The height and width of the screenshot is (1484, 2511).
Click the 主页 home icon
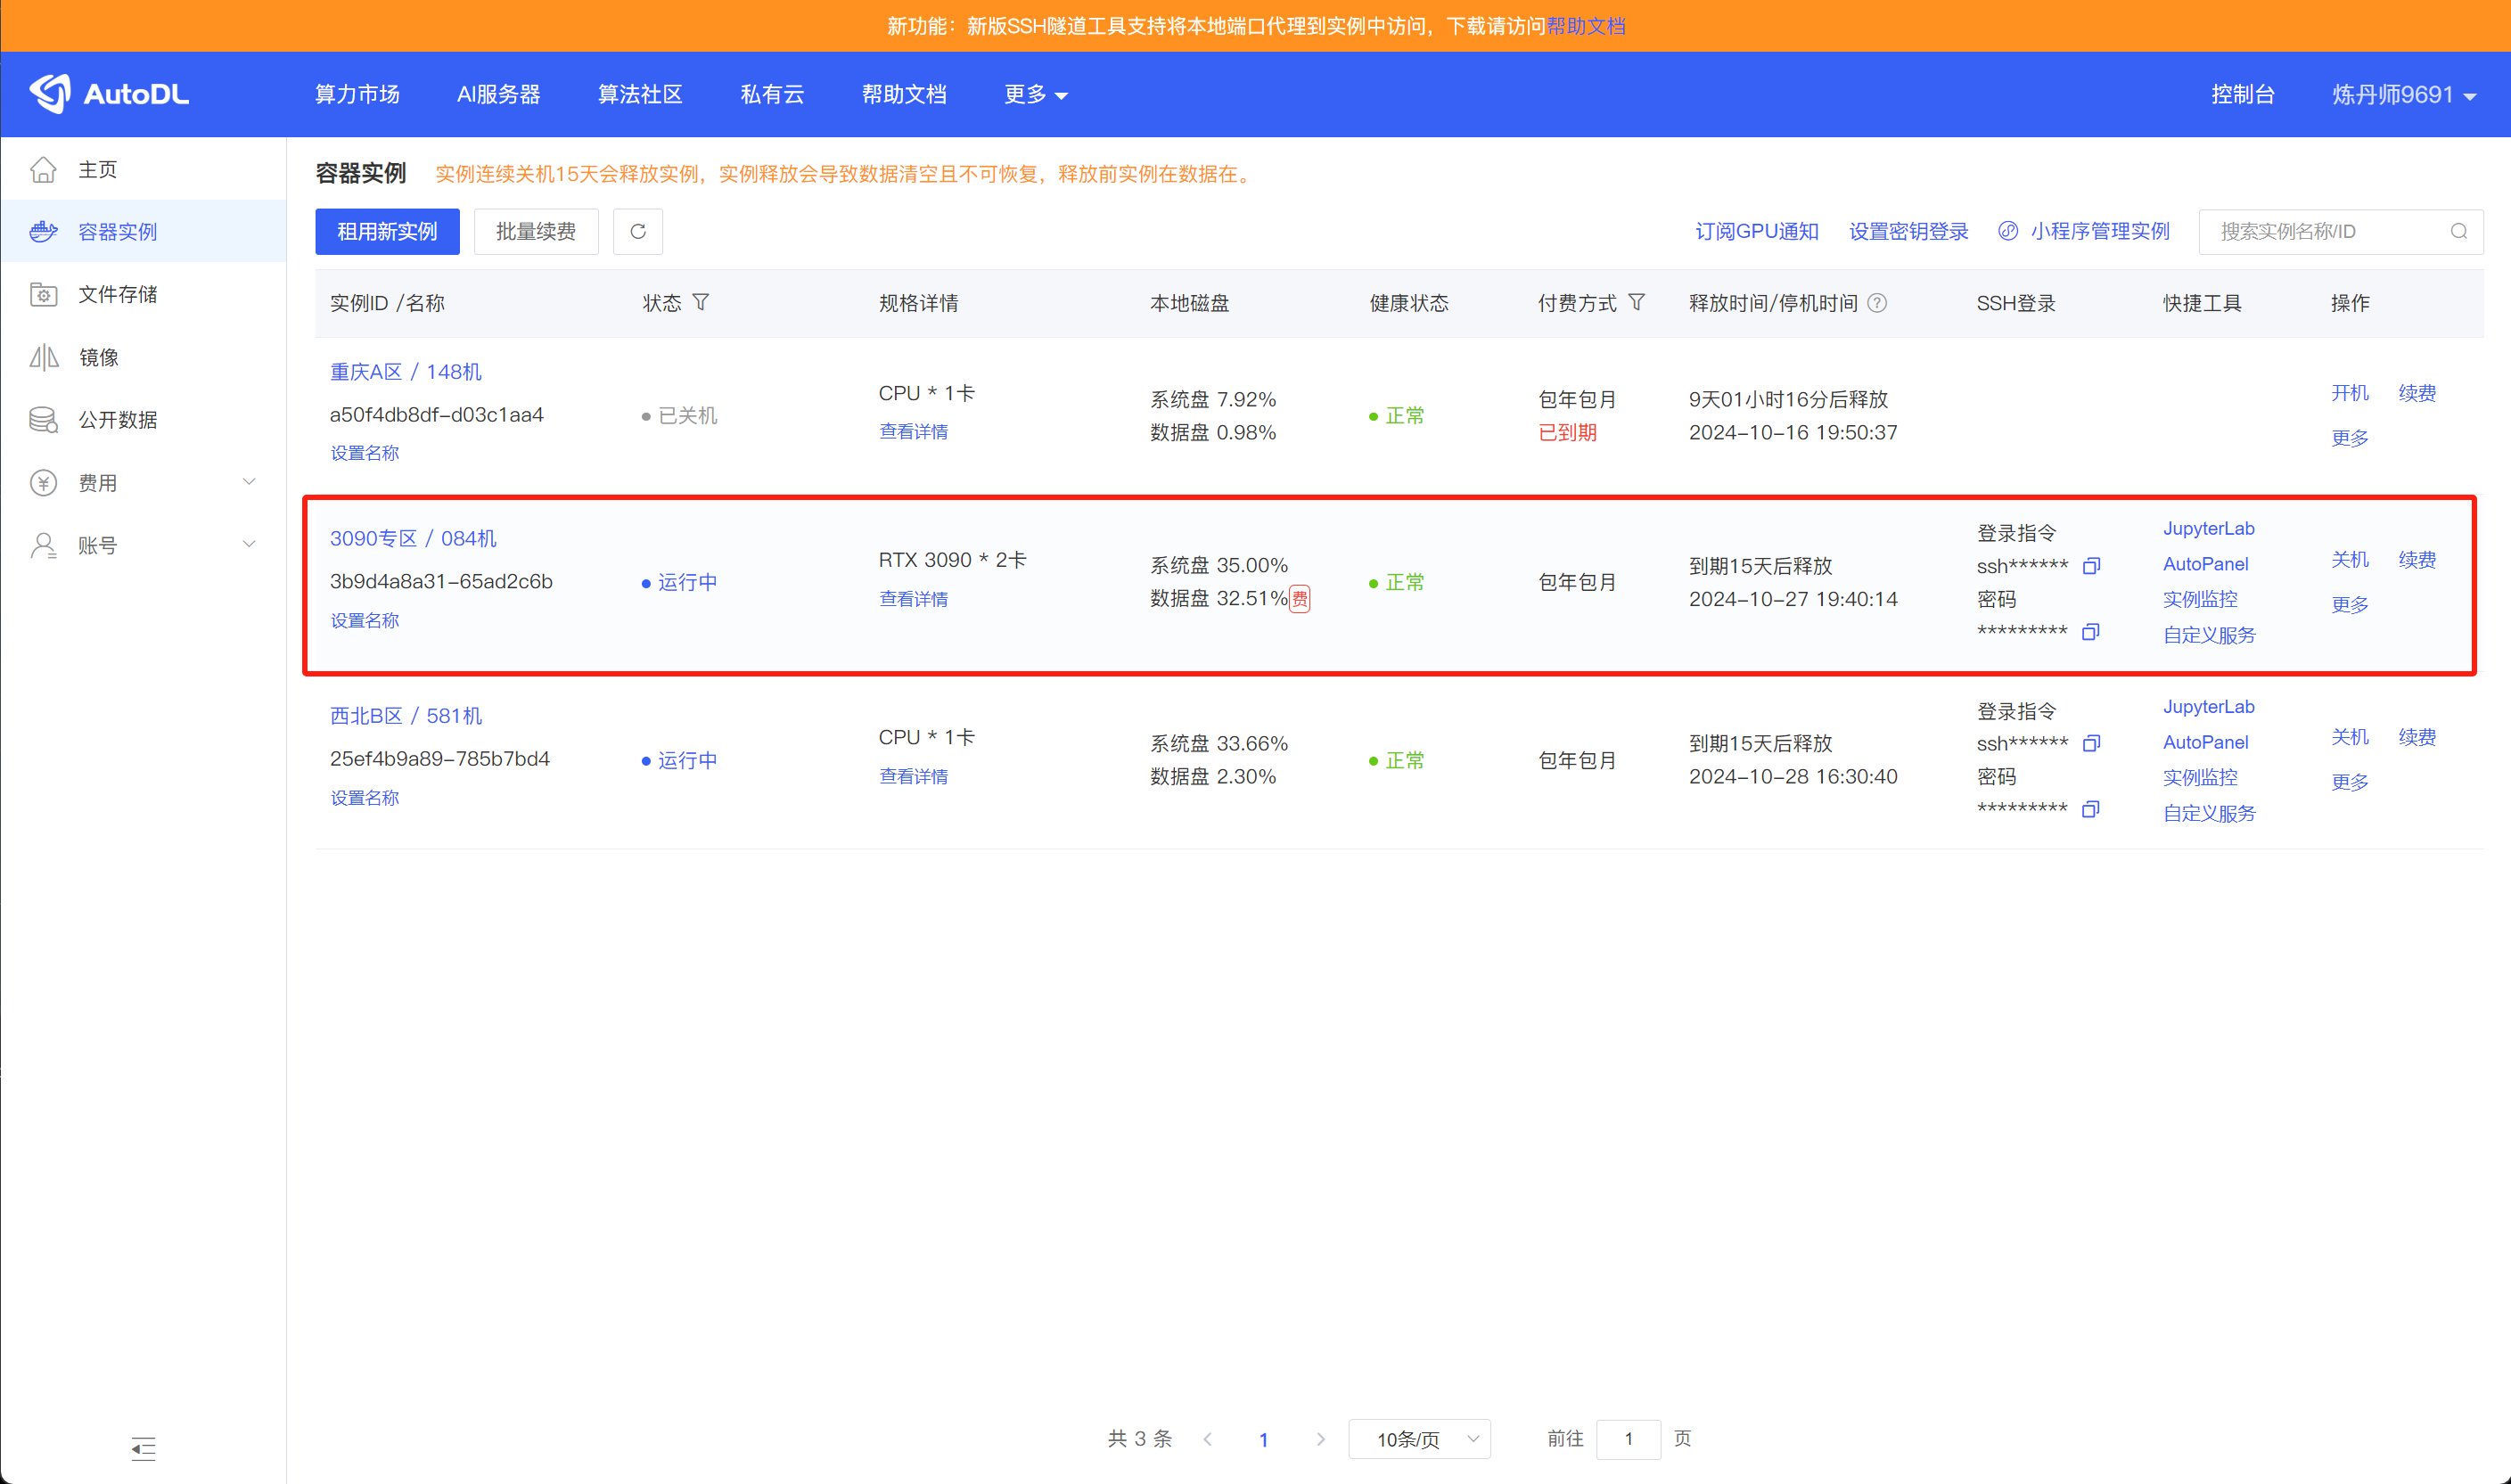(43, 169)
